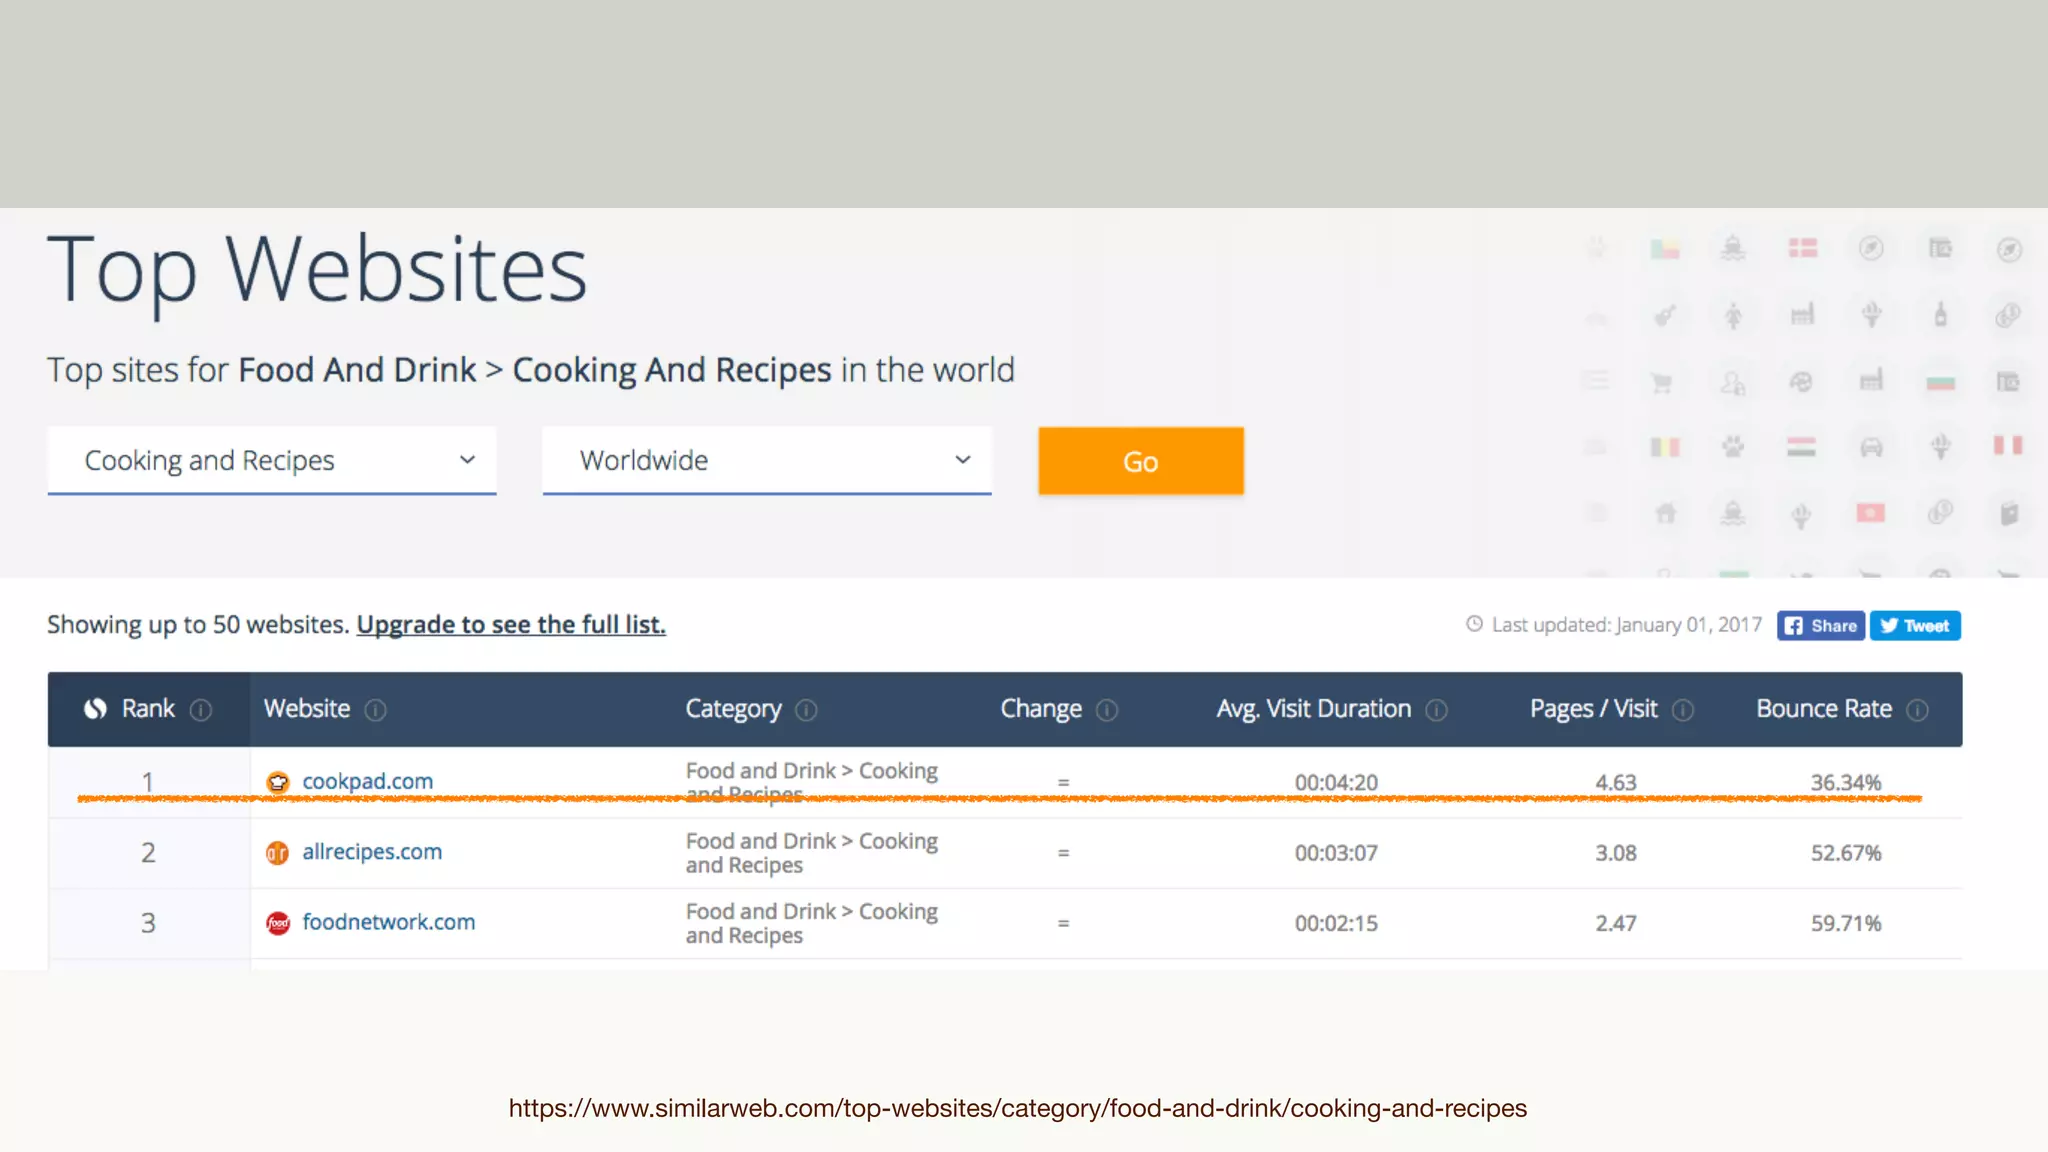Click the info icon next to Avg. Visit Duration

pos(1436,710)
